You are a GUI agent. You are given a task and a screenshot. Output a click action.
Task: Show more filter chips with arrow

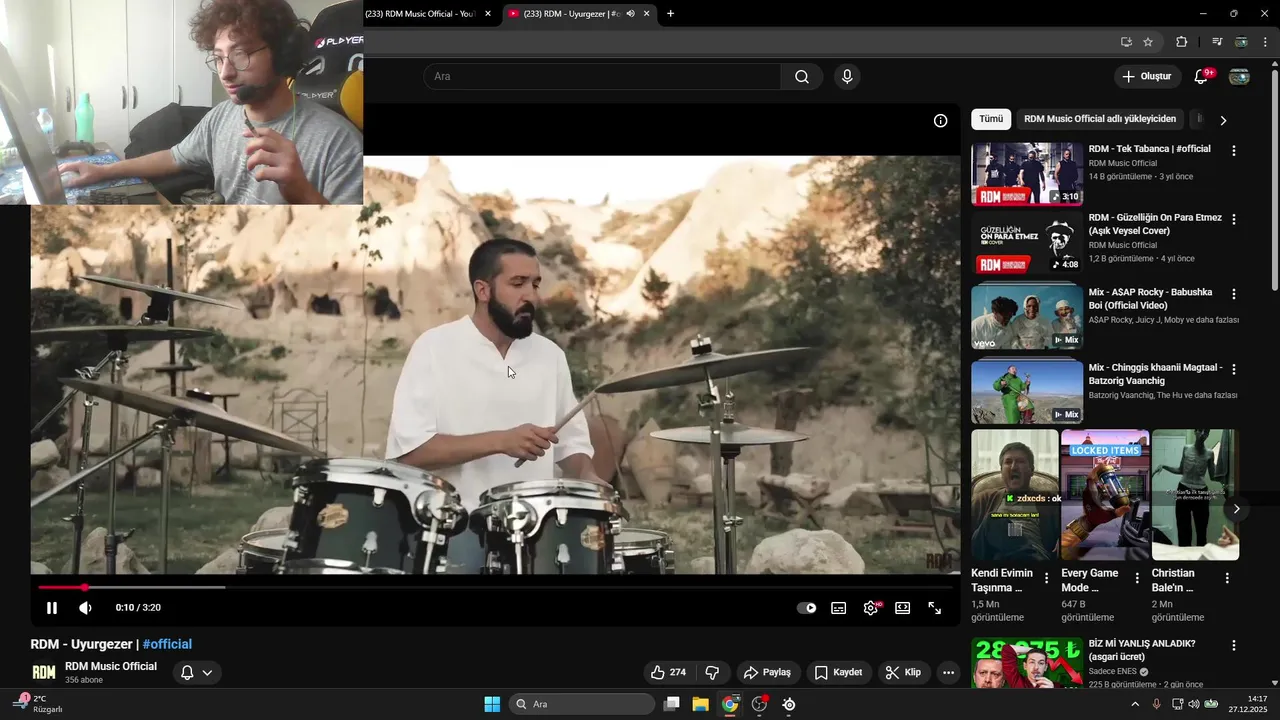tap(1222, 120)
